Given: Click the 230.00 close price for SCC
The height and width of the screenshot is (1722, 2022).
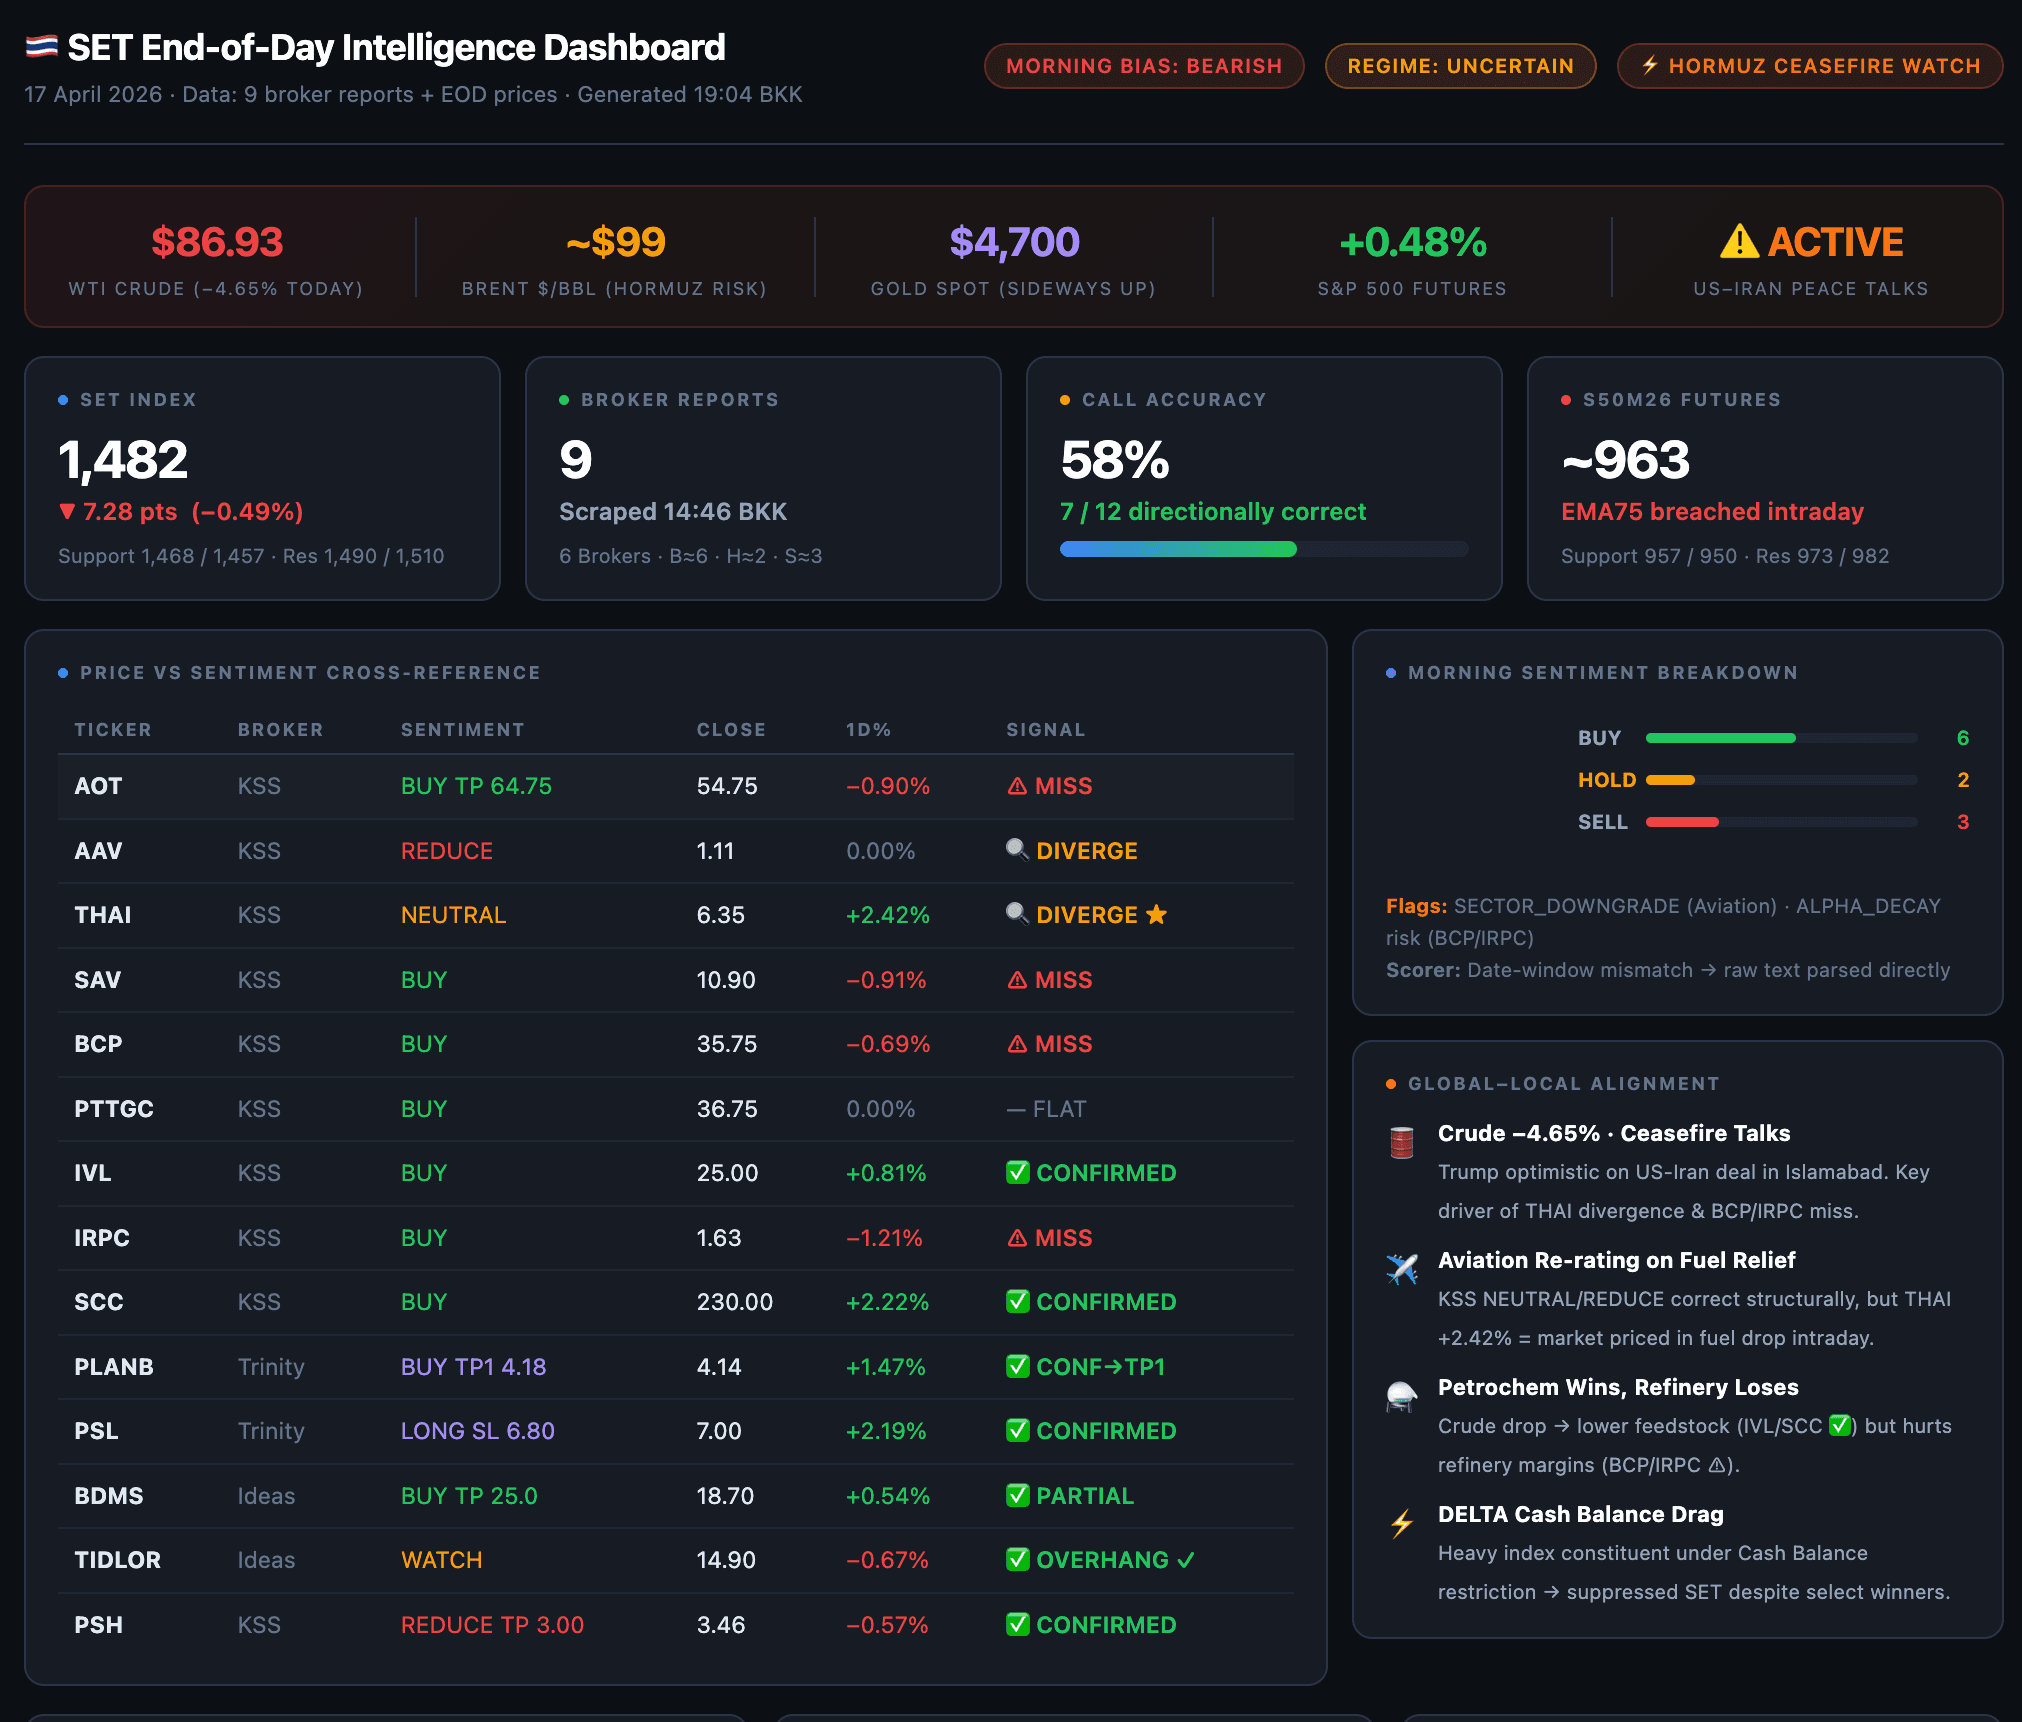Looking at the screenshot, I should tap(735, 1302).
